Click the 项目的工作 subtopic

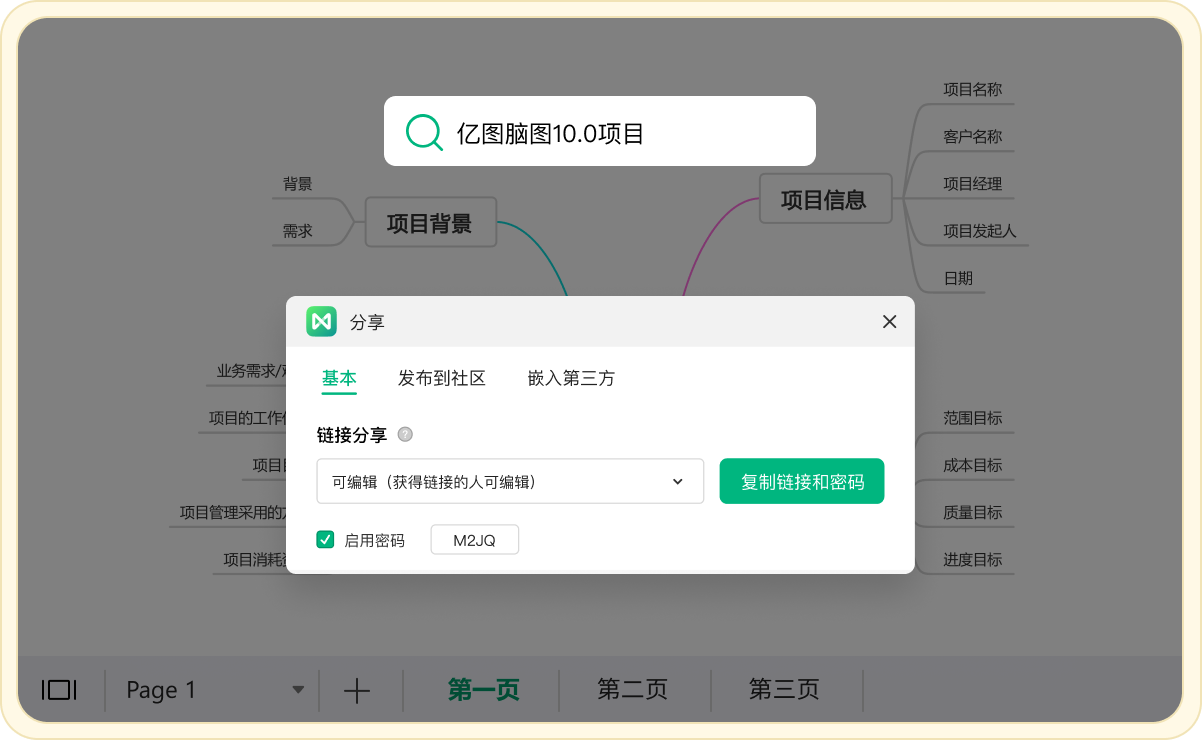(247, 418)
